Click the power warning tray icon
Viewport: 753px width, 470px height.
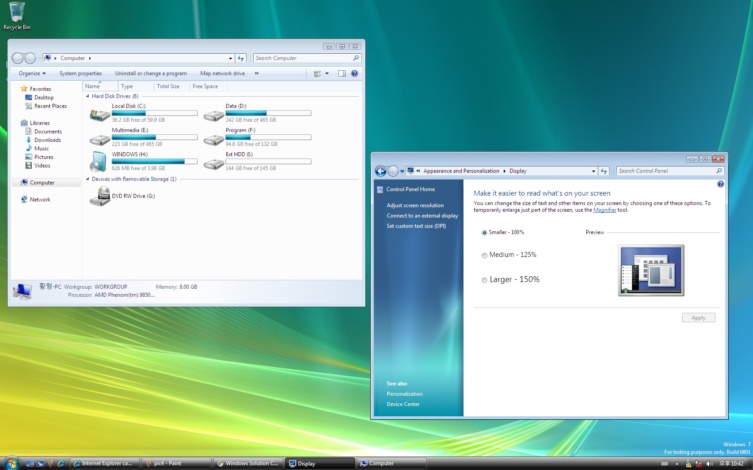[689, 464]
